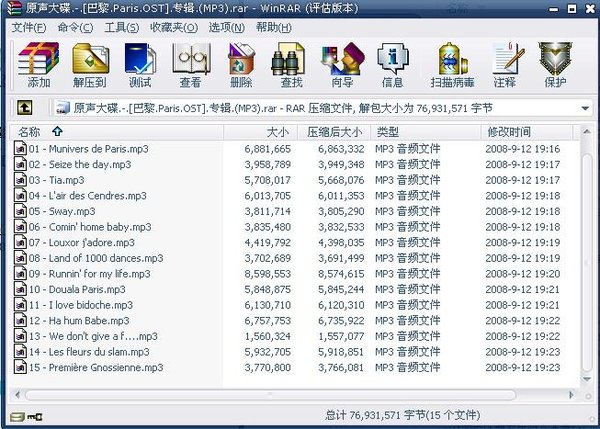This screenshot has height=429, width=600.
Task: Open the 工具(S) menu
Action: tap(122, 28)
